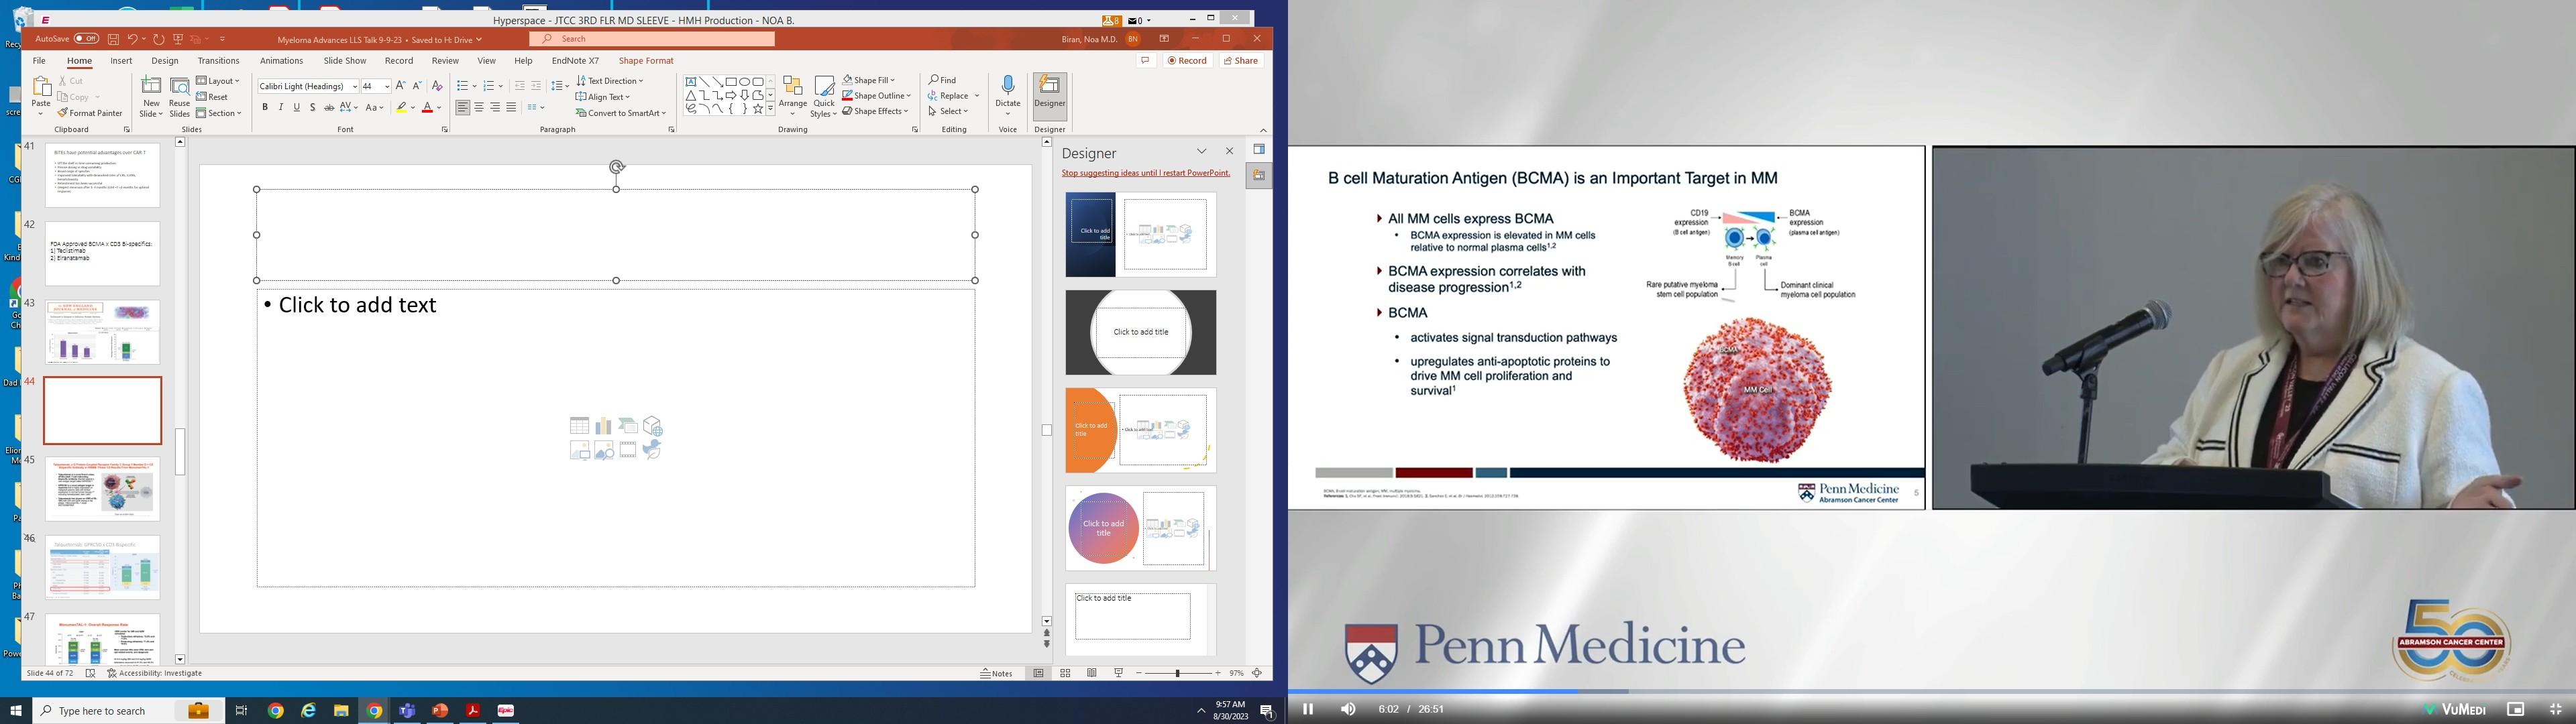The height and width of the screenshot is (724, 2576).
Task: Open PowerPoint from Windows taskbar
Action: 440,710
